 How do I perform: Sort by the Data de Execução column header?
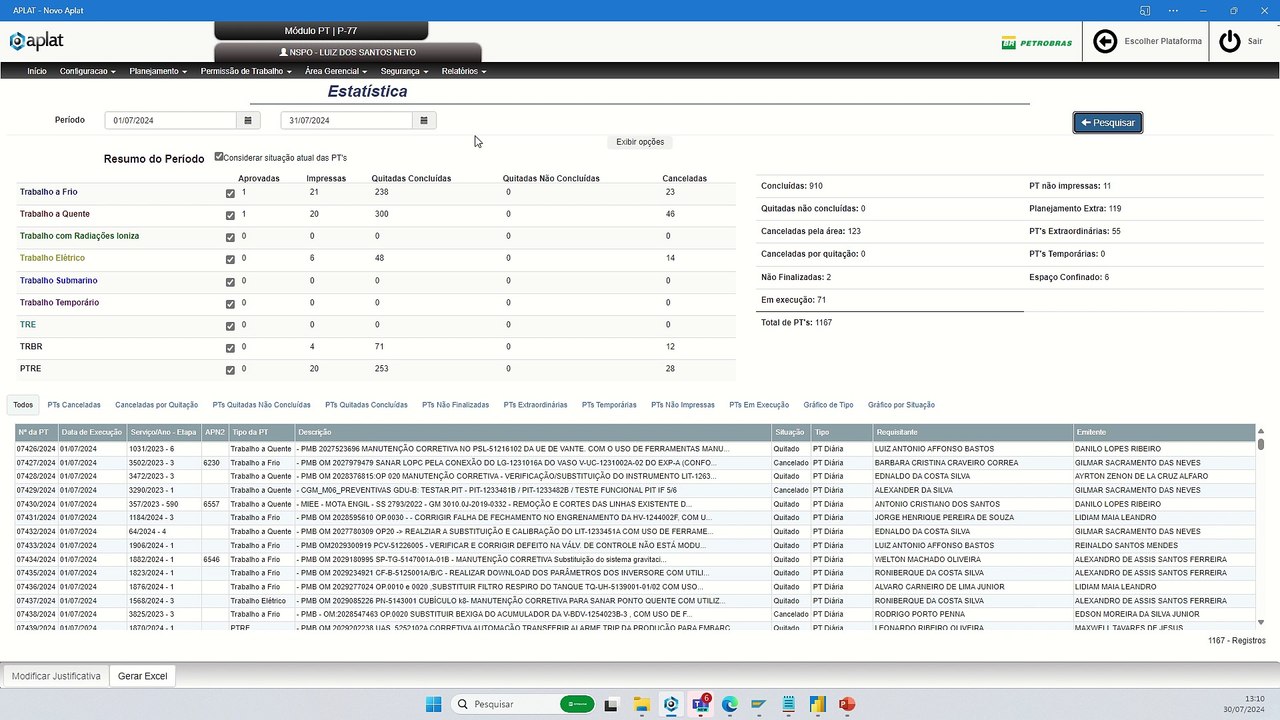click(x=92, y=432)
